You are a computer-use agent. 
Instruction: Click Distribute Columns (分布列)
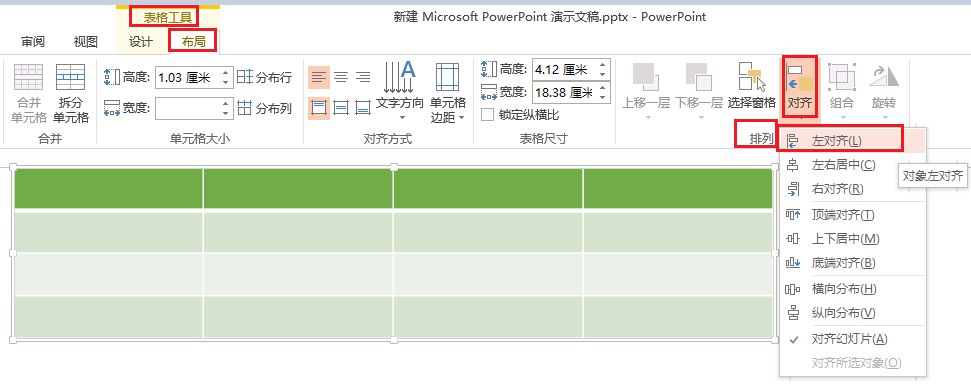coord(265,108)
